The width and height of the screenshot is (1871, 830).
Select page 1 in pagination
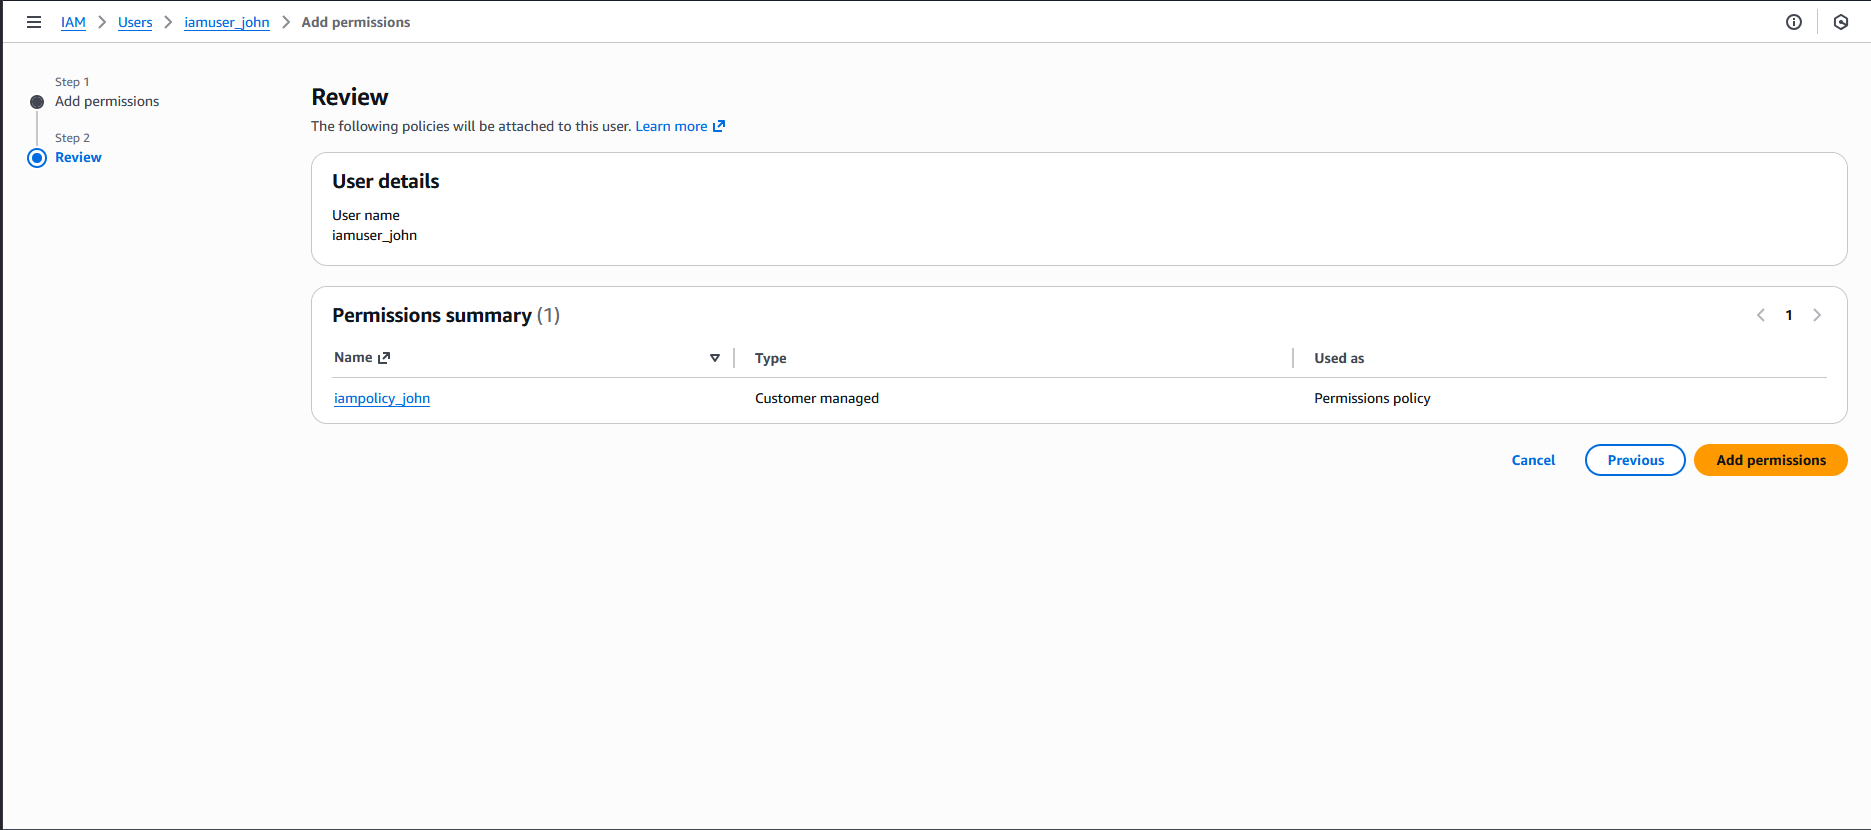point(1789,315)
